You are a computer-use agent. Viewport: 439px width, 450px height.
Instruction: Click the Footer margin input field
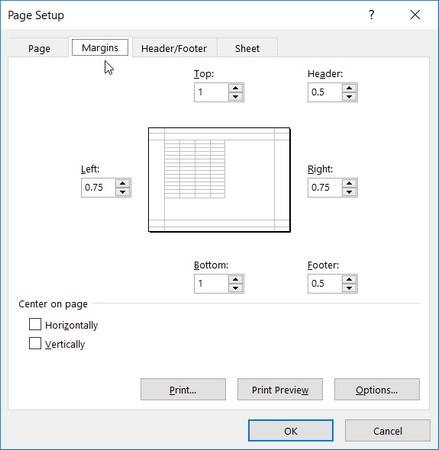click(x=325, y=284)
